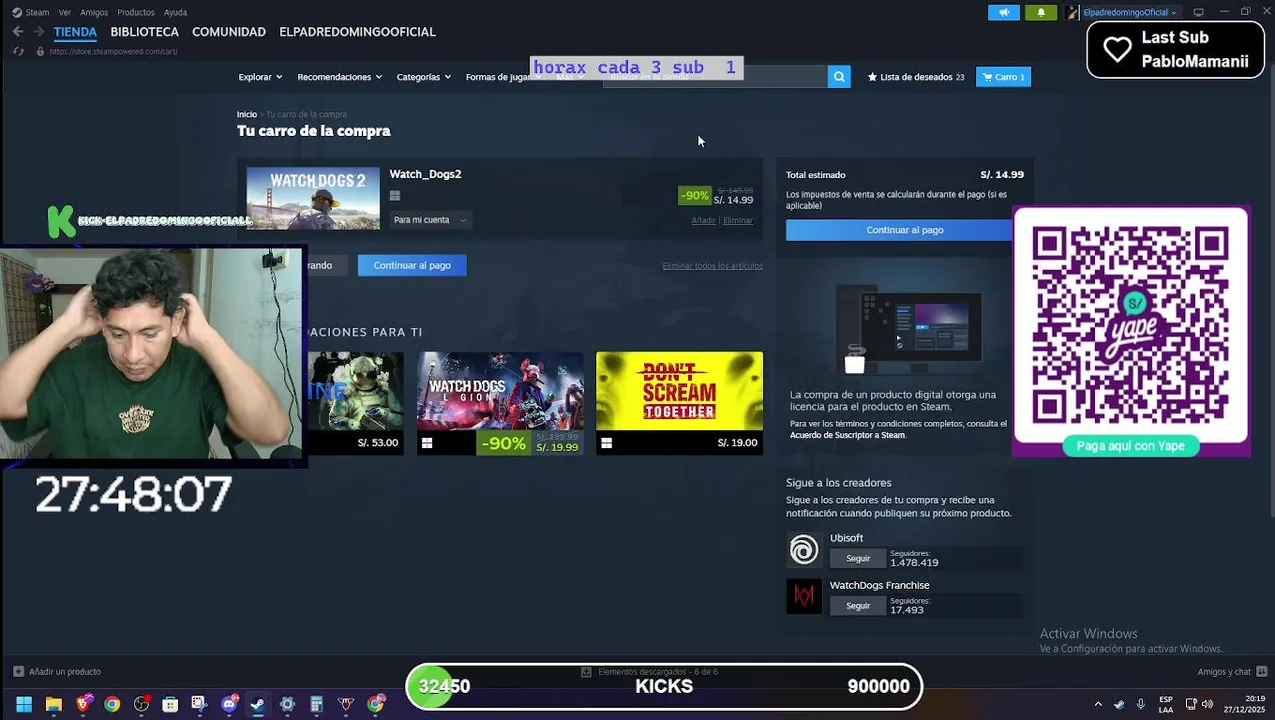
Task: Open Discord from the taskbar
Action: coord(229,704)
